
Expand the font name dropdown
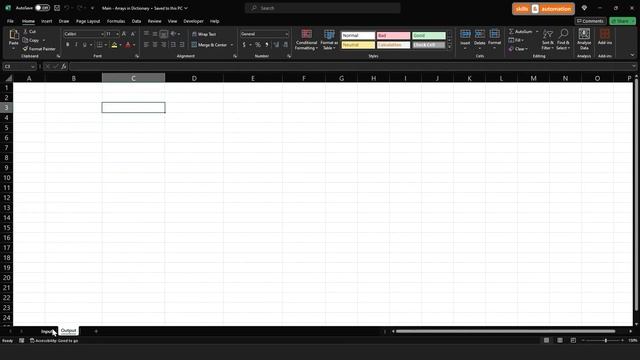click(102, 34)
